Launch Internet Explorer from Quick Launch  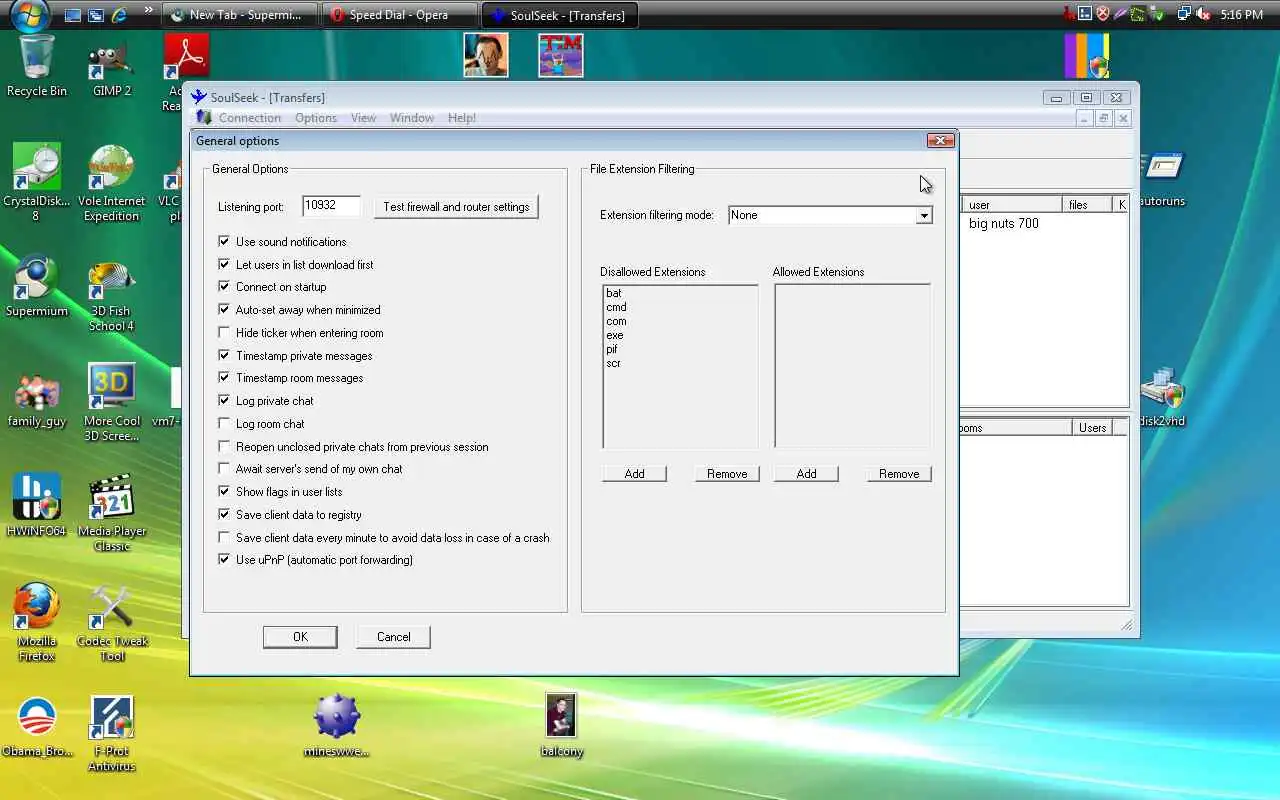[x=120, y=15]
